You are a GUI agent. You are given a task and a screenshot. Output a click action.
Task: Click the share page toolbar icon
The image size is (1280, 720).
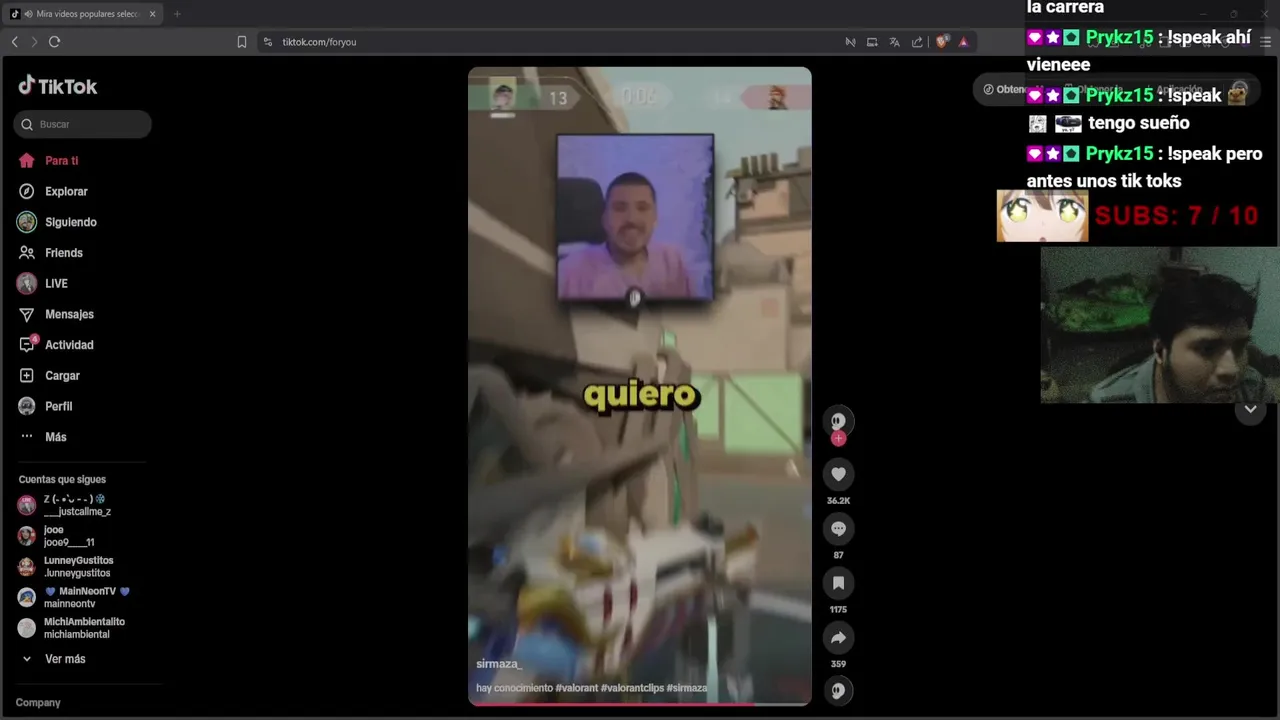pyautogui.click(x=917, y=42)
